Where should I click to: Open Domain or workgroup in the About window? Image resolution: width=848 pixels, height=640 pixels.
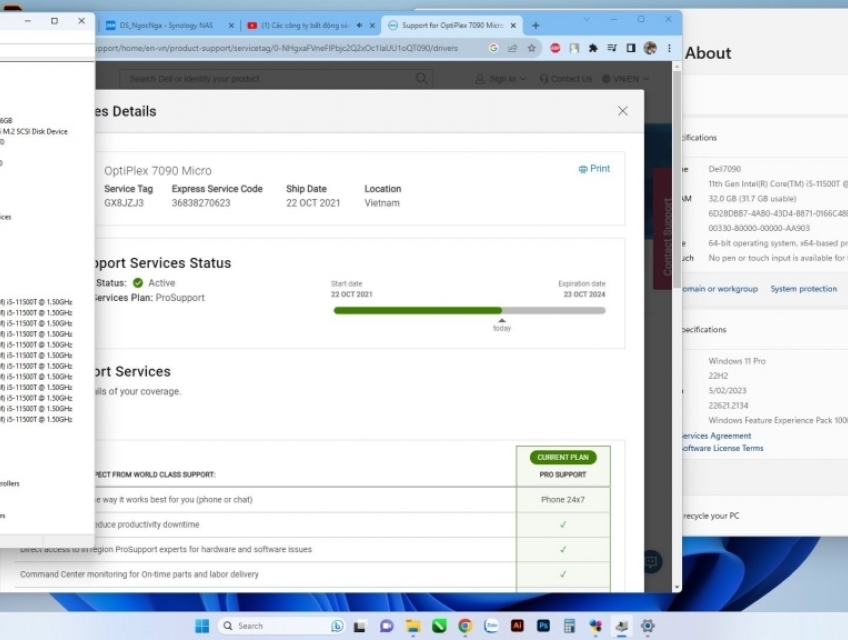click(719, 289)
